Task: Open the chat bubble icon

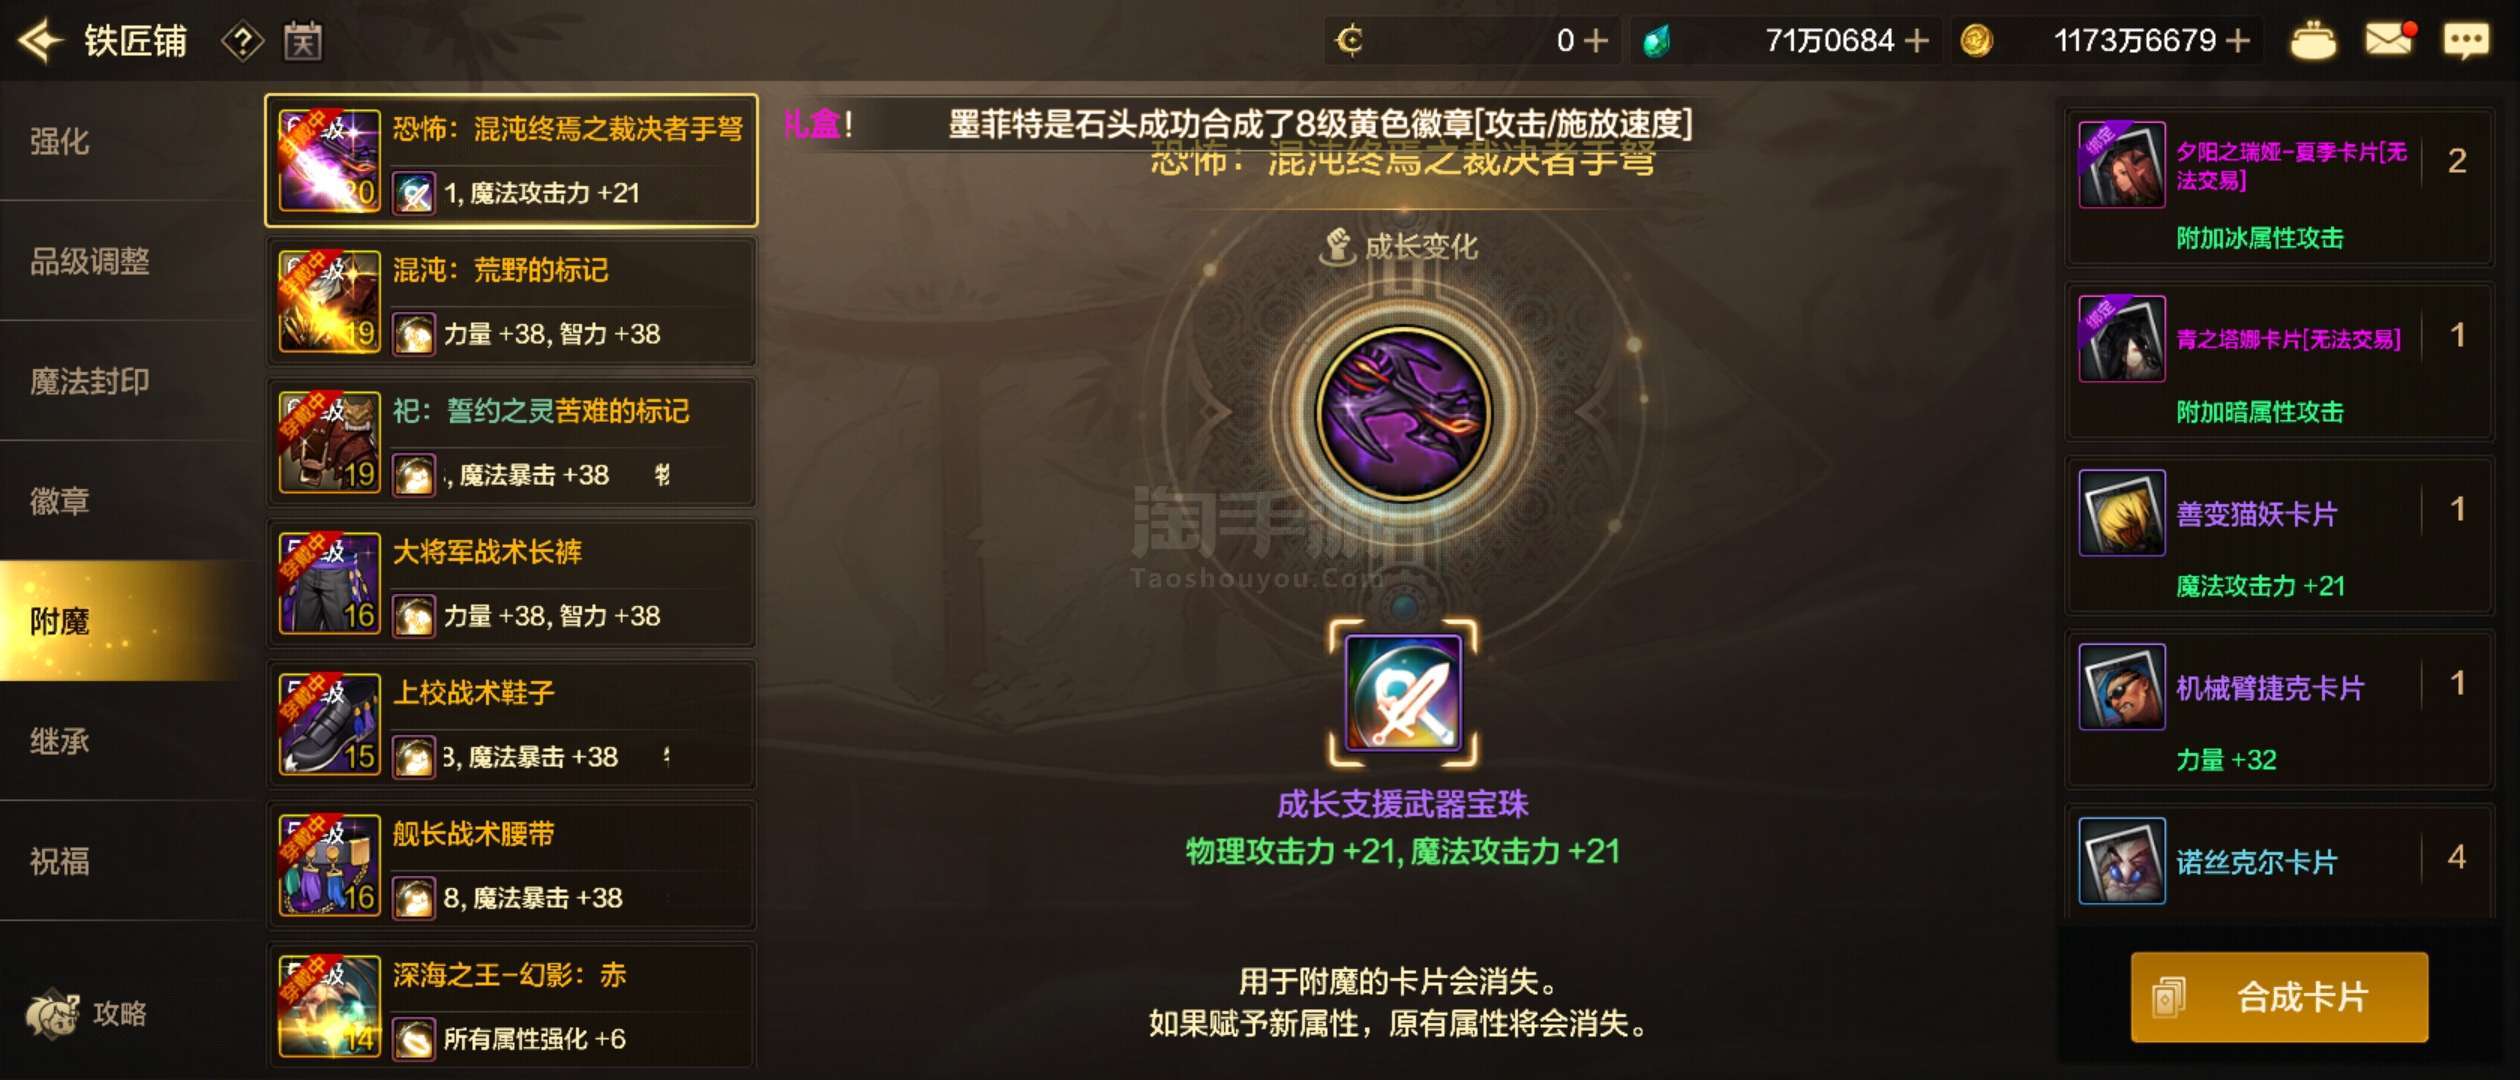Action: click(x=2466, y=41)
